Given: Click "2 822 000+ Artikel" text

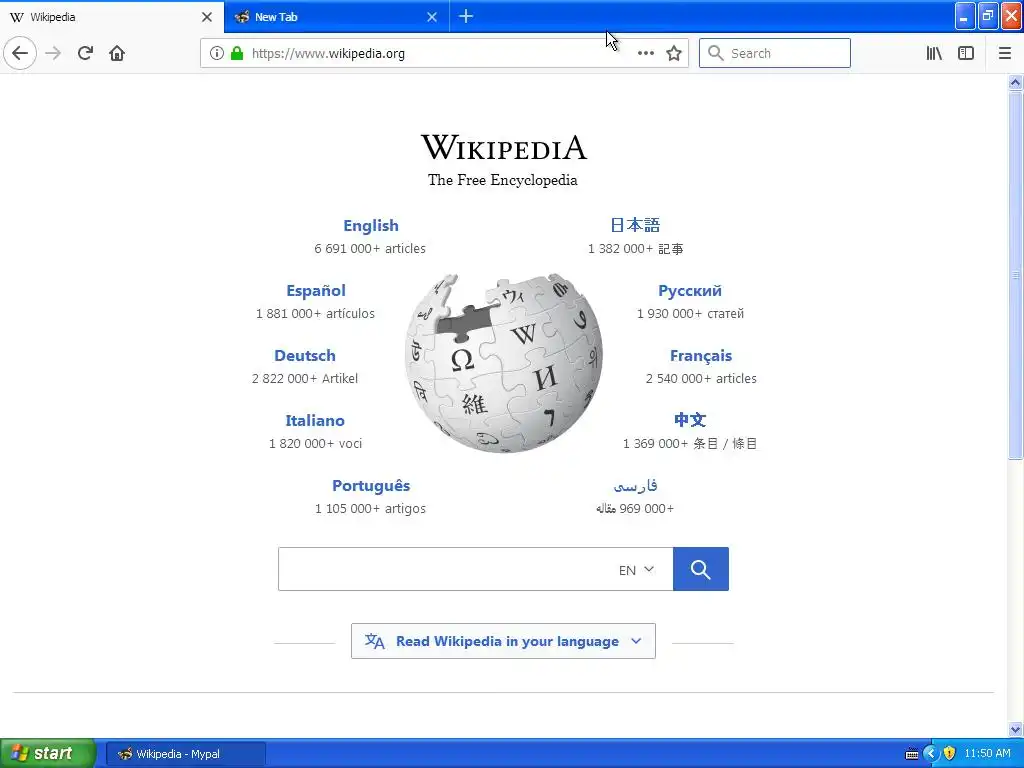Looking at the screenshot, I should pyautogui.click(x=305, y=379).
